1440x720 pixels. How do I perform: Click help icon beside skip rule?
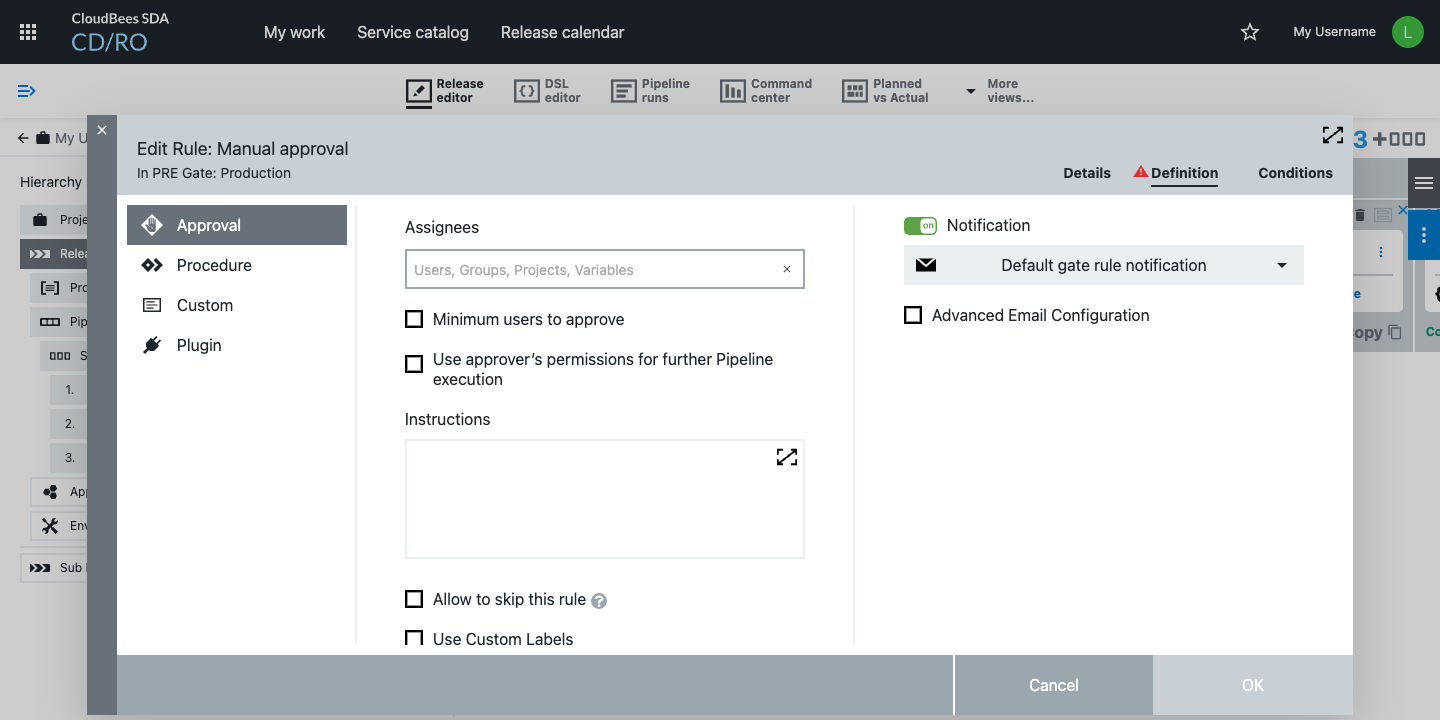[599, 601]
